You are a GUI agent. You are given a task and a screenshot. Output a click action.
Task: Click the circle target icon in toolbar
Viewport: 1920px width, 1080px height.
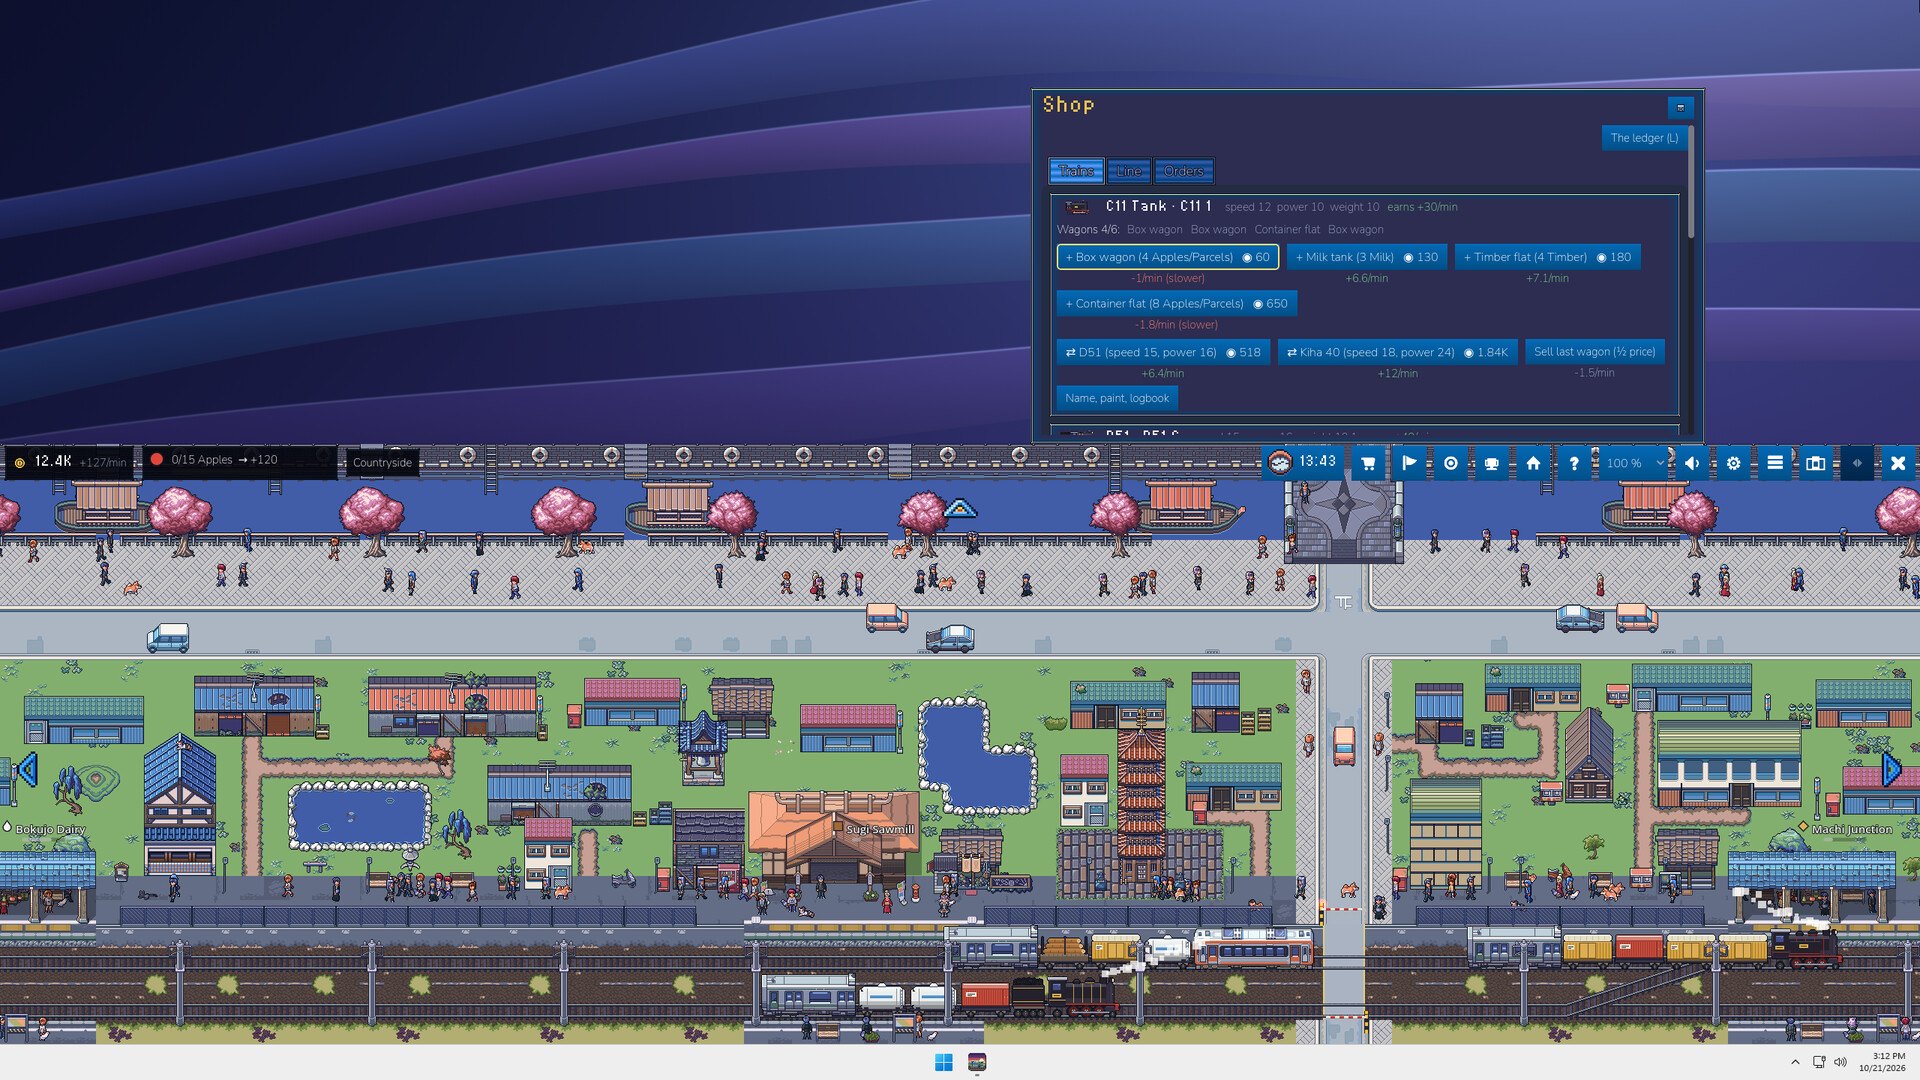point(1450,463)
